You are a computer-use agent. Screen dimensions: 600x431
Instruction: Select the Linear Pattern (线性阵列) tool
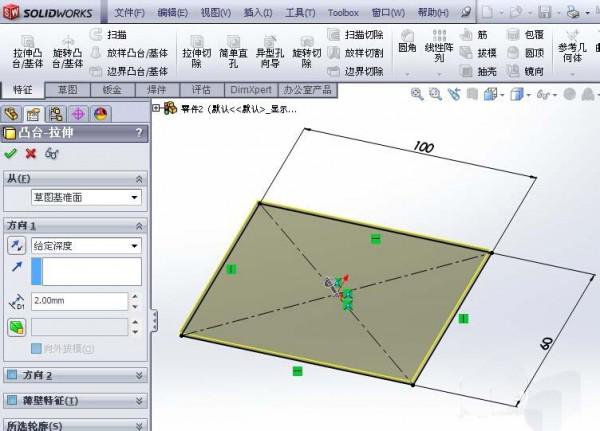point(439,46)
